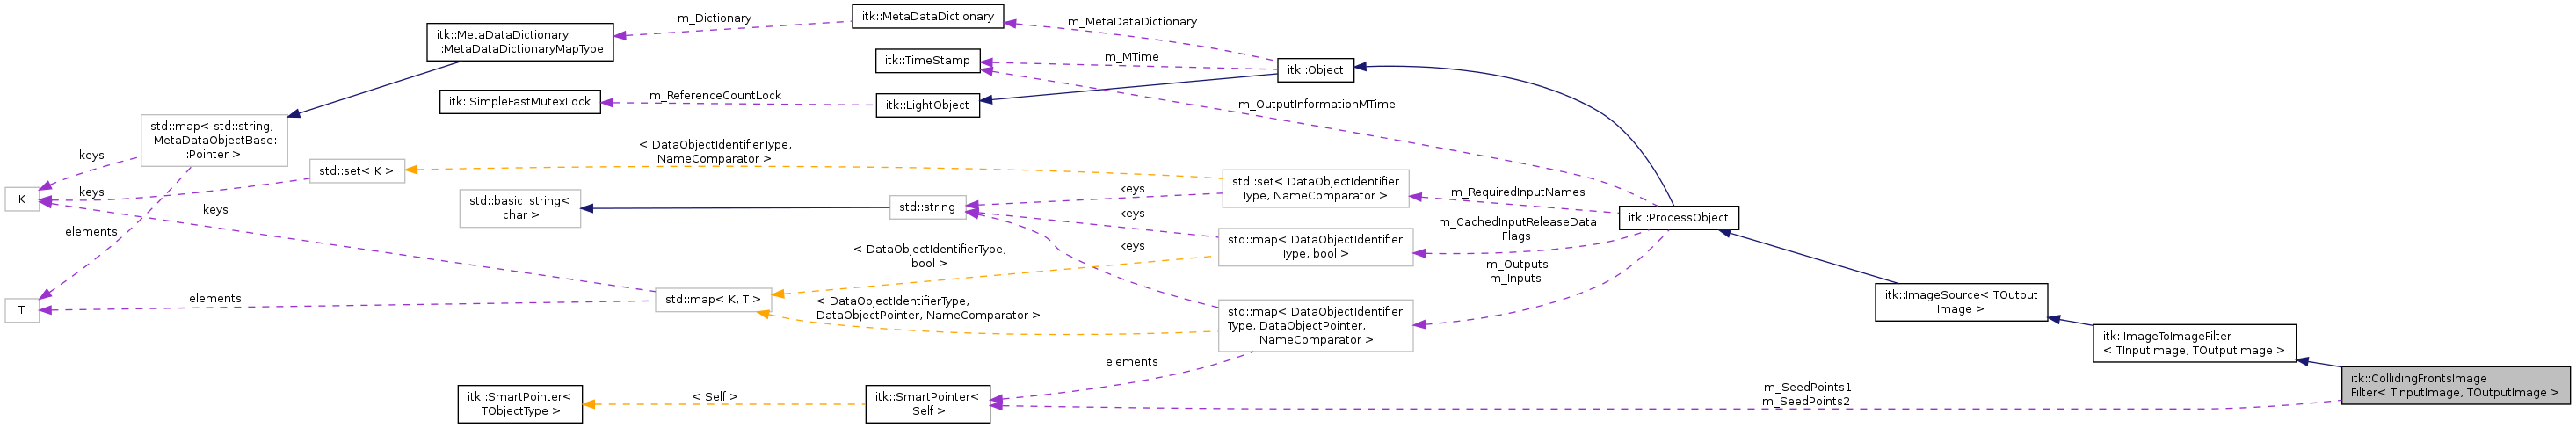Click the m_RequiredInputNames edge label
Screen dimensions: 2576x428
[x=1517, y=192]
